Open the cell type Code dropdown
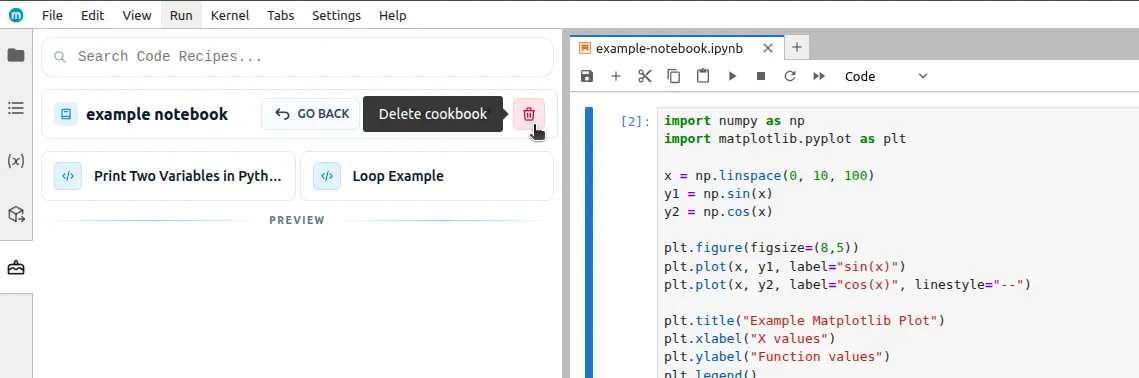The height and width of the screenshot is (378, 1139). [885, 76]
